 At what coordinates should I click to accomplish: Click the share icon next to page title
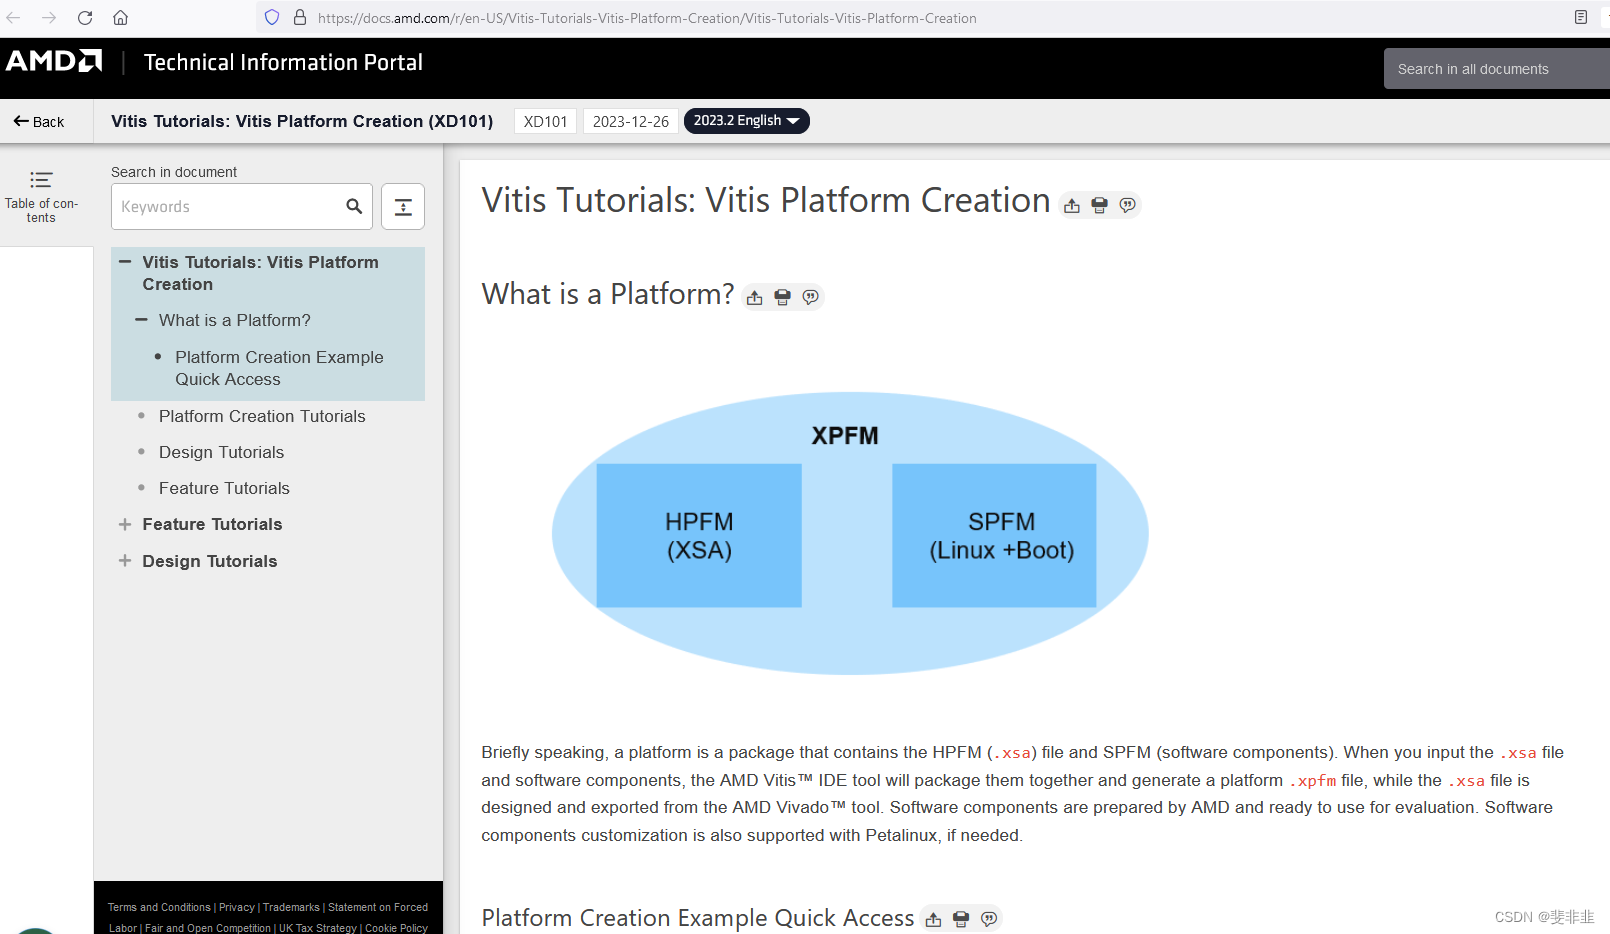1070,205
